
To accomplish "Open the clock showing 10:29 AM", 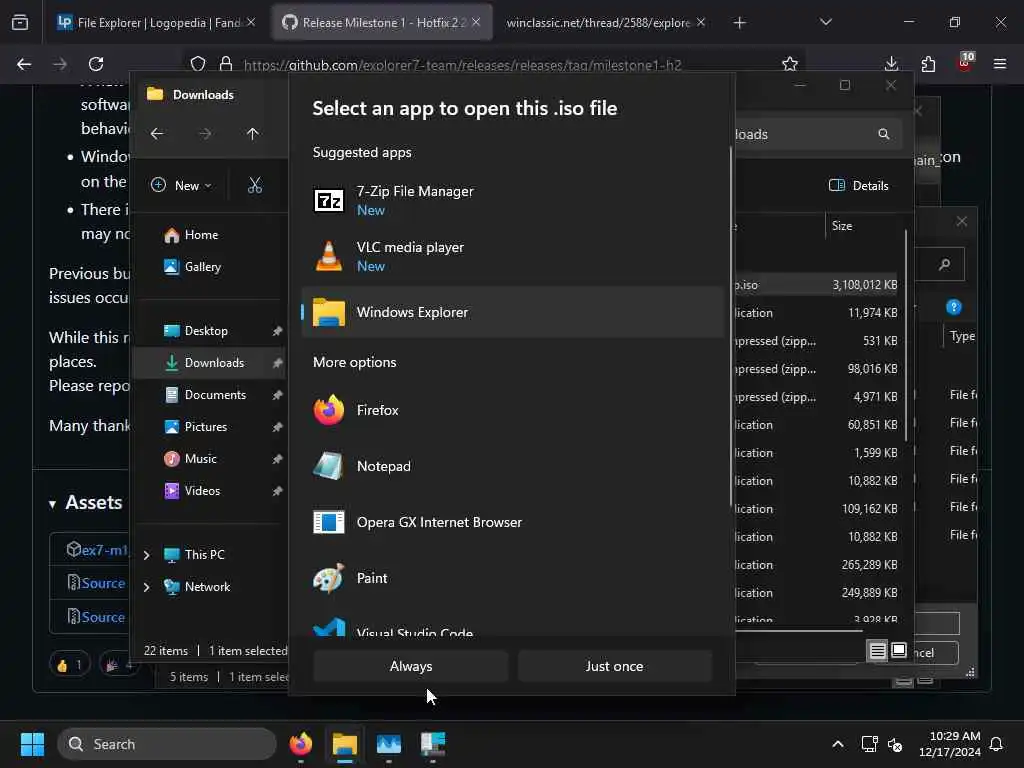I will click(x=950, y=744).
